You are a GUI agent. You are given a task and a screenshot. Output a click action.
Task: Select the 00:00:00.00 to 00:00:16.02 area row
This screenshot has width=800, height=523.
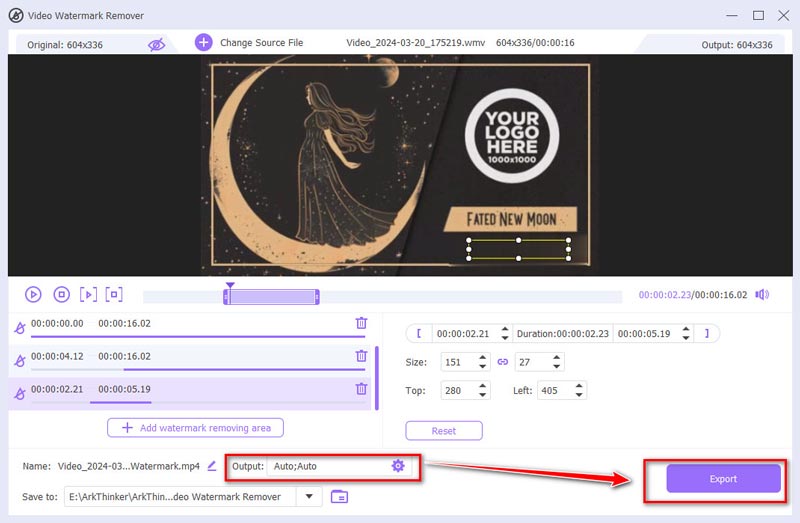point(190,327)
